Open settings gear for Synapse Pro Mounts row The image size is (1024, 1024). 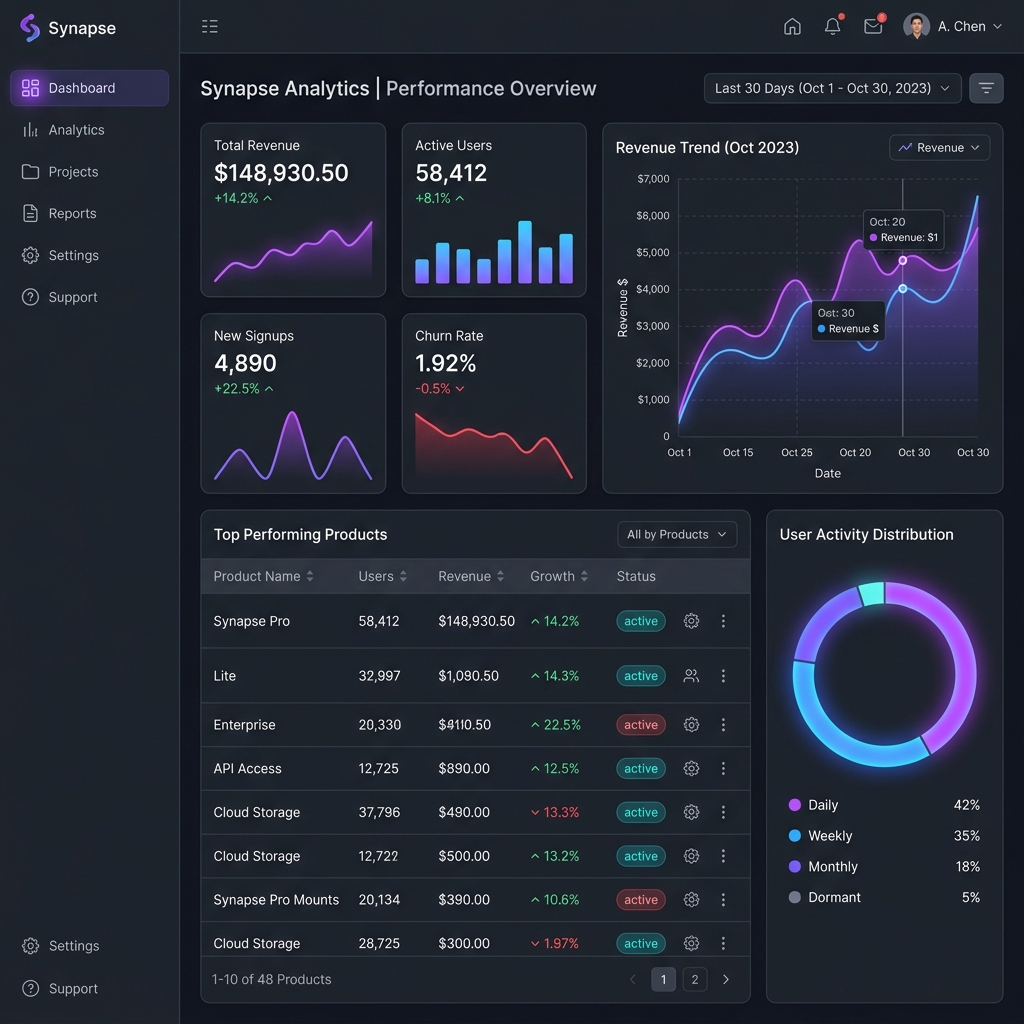pyautogui.click(x=692, y=900)
